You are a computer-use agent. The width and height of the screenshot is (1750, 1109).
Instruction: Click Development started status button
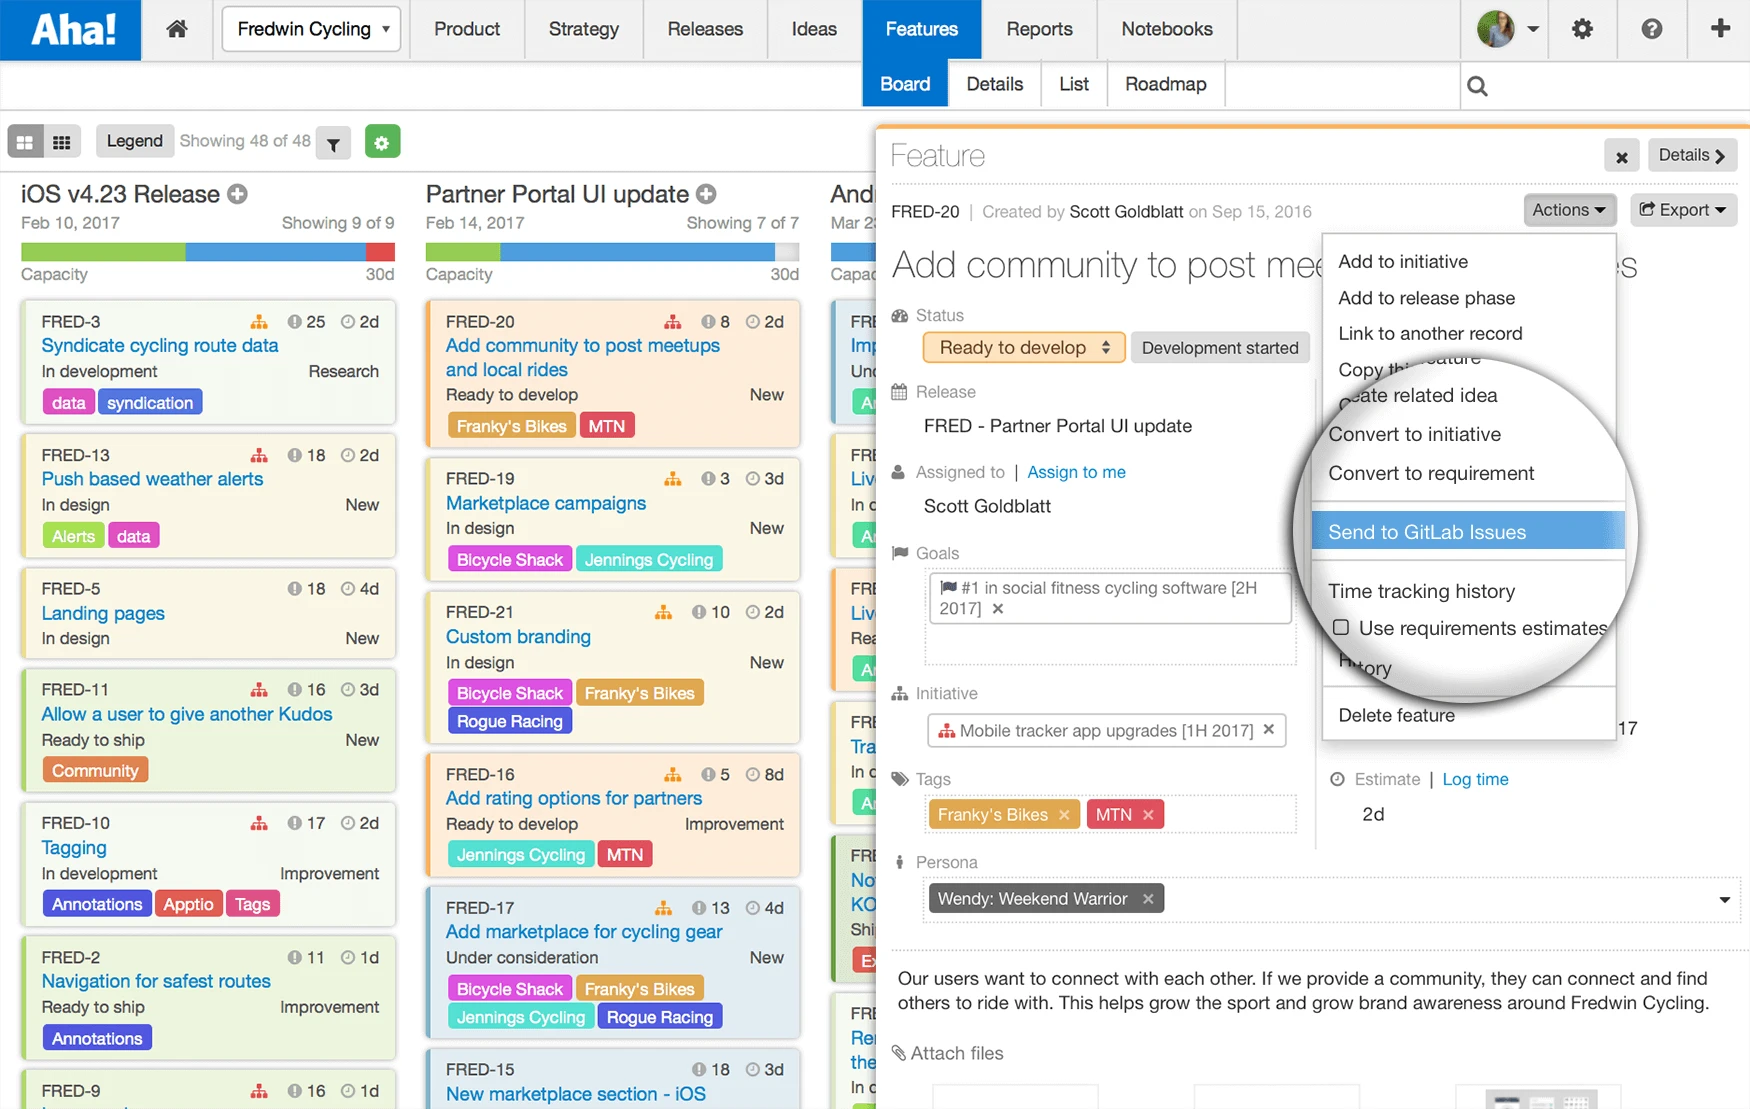[x=1220, y=348]
